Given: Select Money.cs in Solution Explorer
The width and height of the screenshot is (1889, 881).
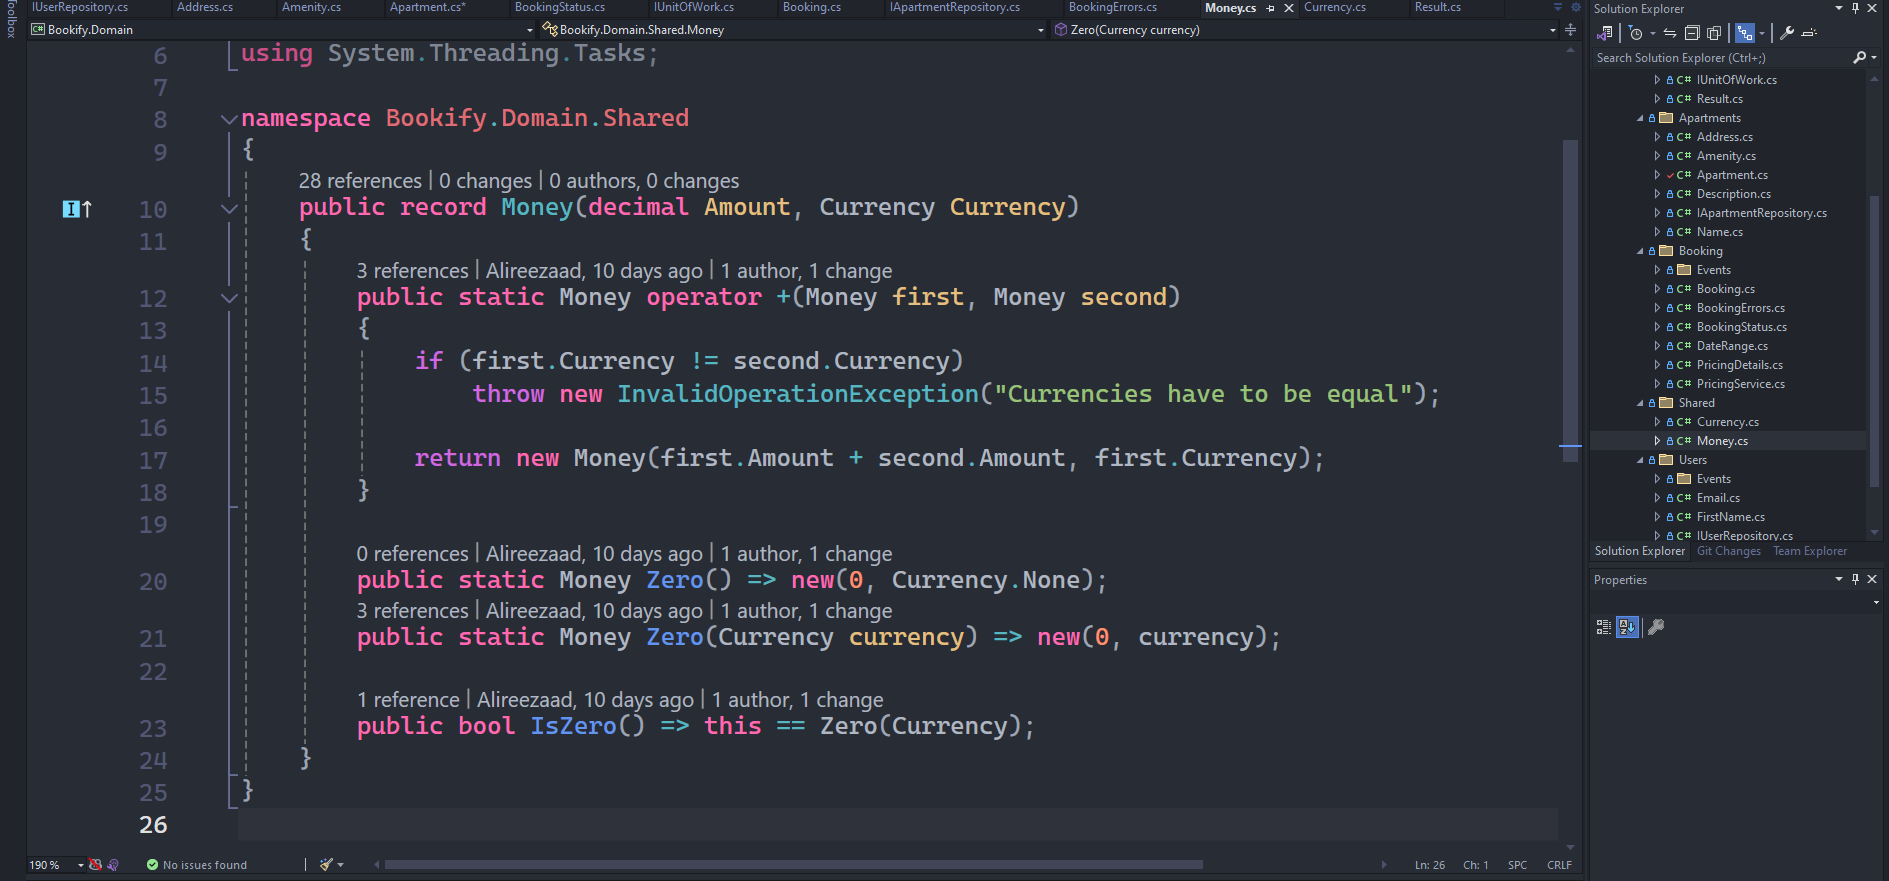Looking at the screenshot, I should coord(1722,441).
